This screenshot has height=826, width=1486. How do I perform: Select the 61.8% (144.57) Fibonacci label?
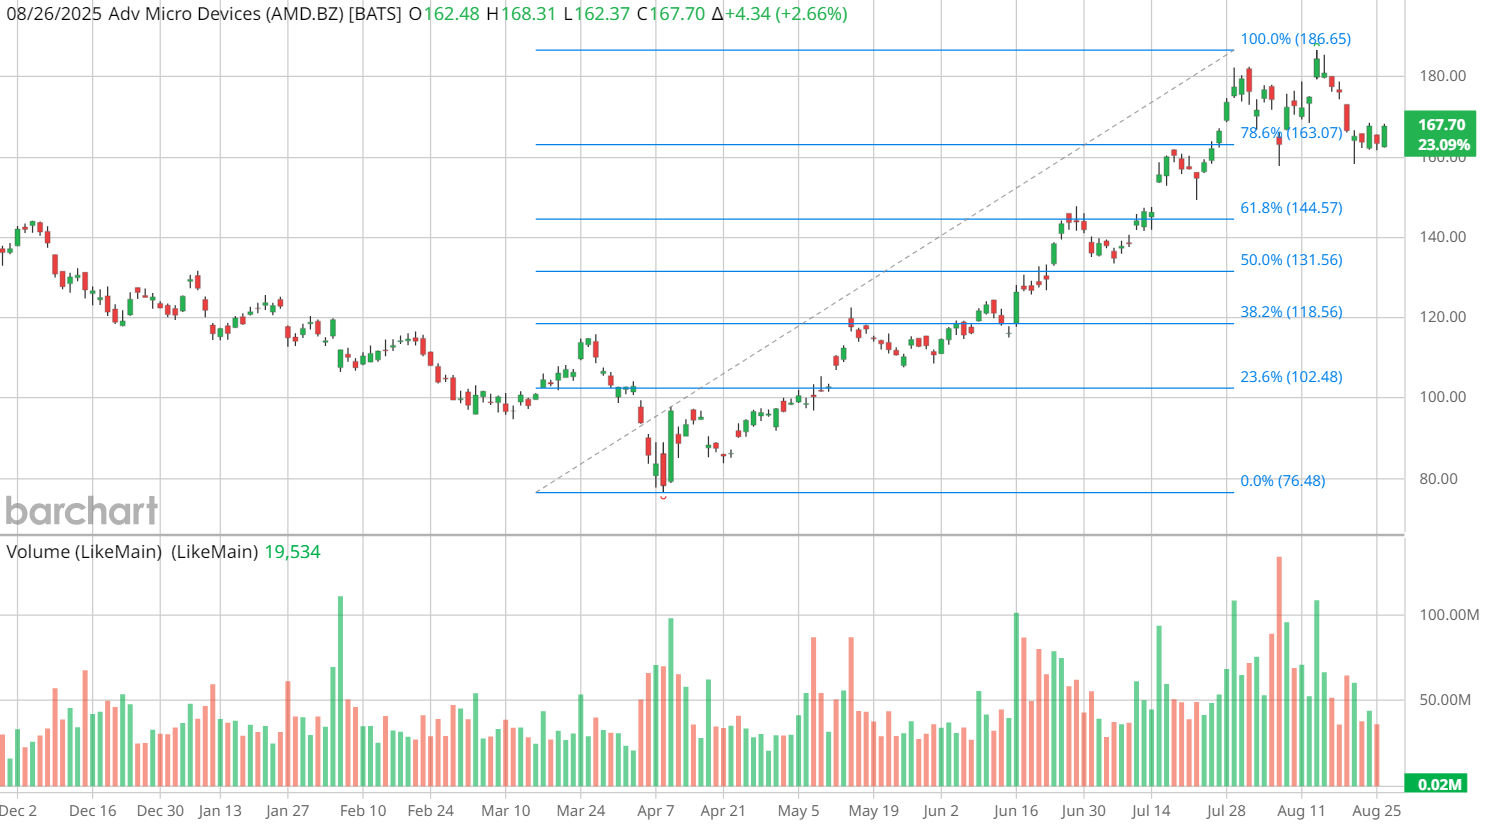click(x=1291, y=208)
